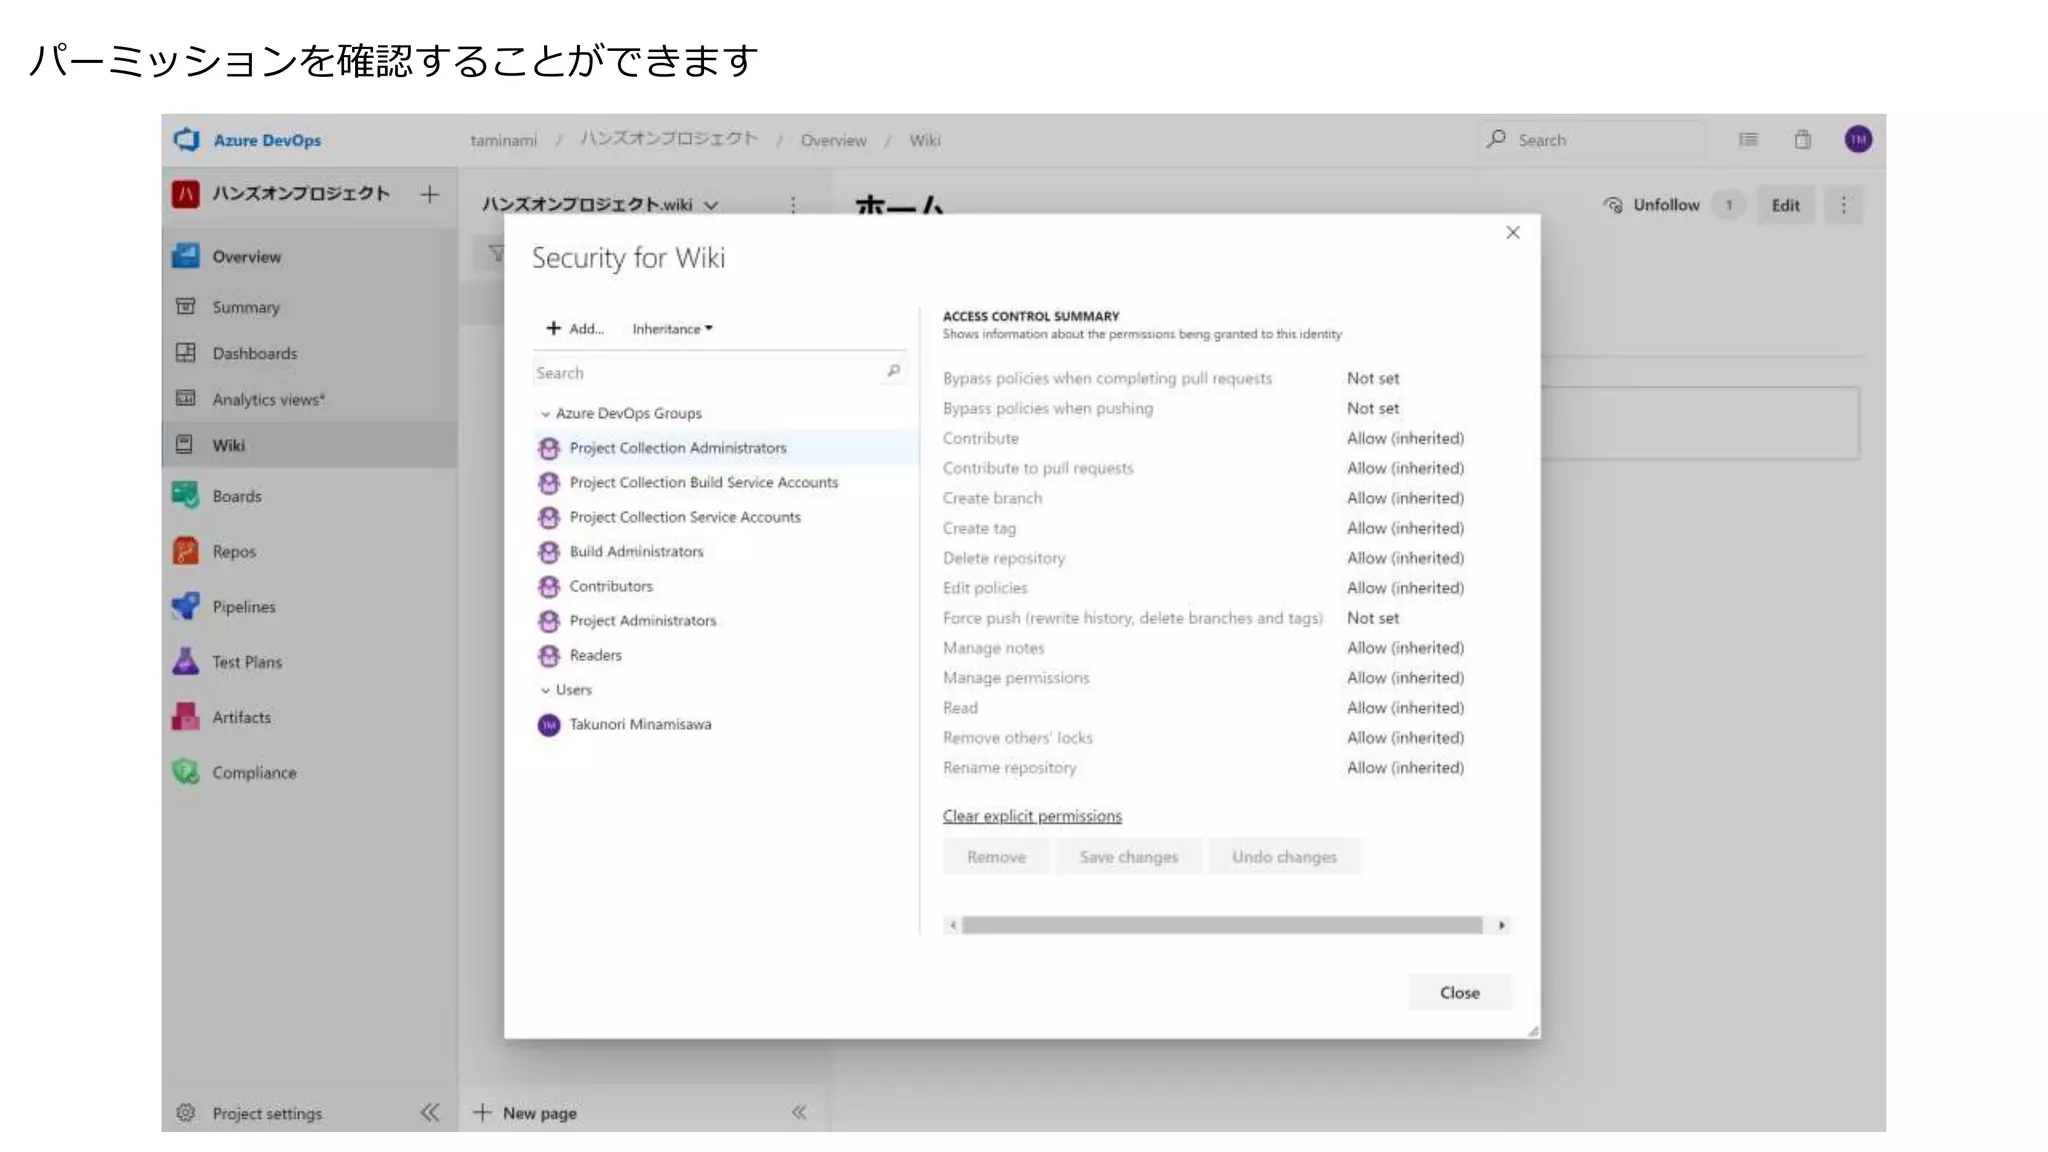Open the Repos hub icon
This screenshot has width=2048, height=1152.
tap(186, 551)
